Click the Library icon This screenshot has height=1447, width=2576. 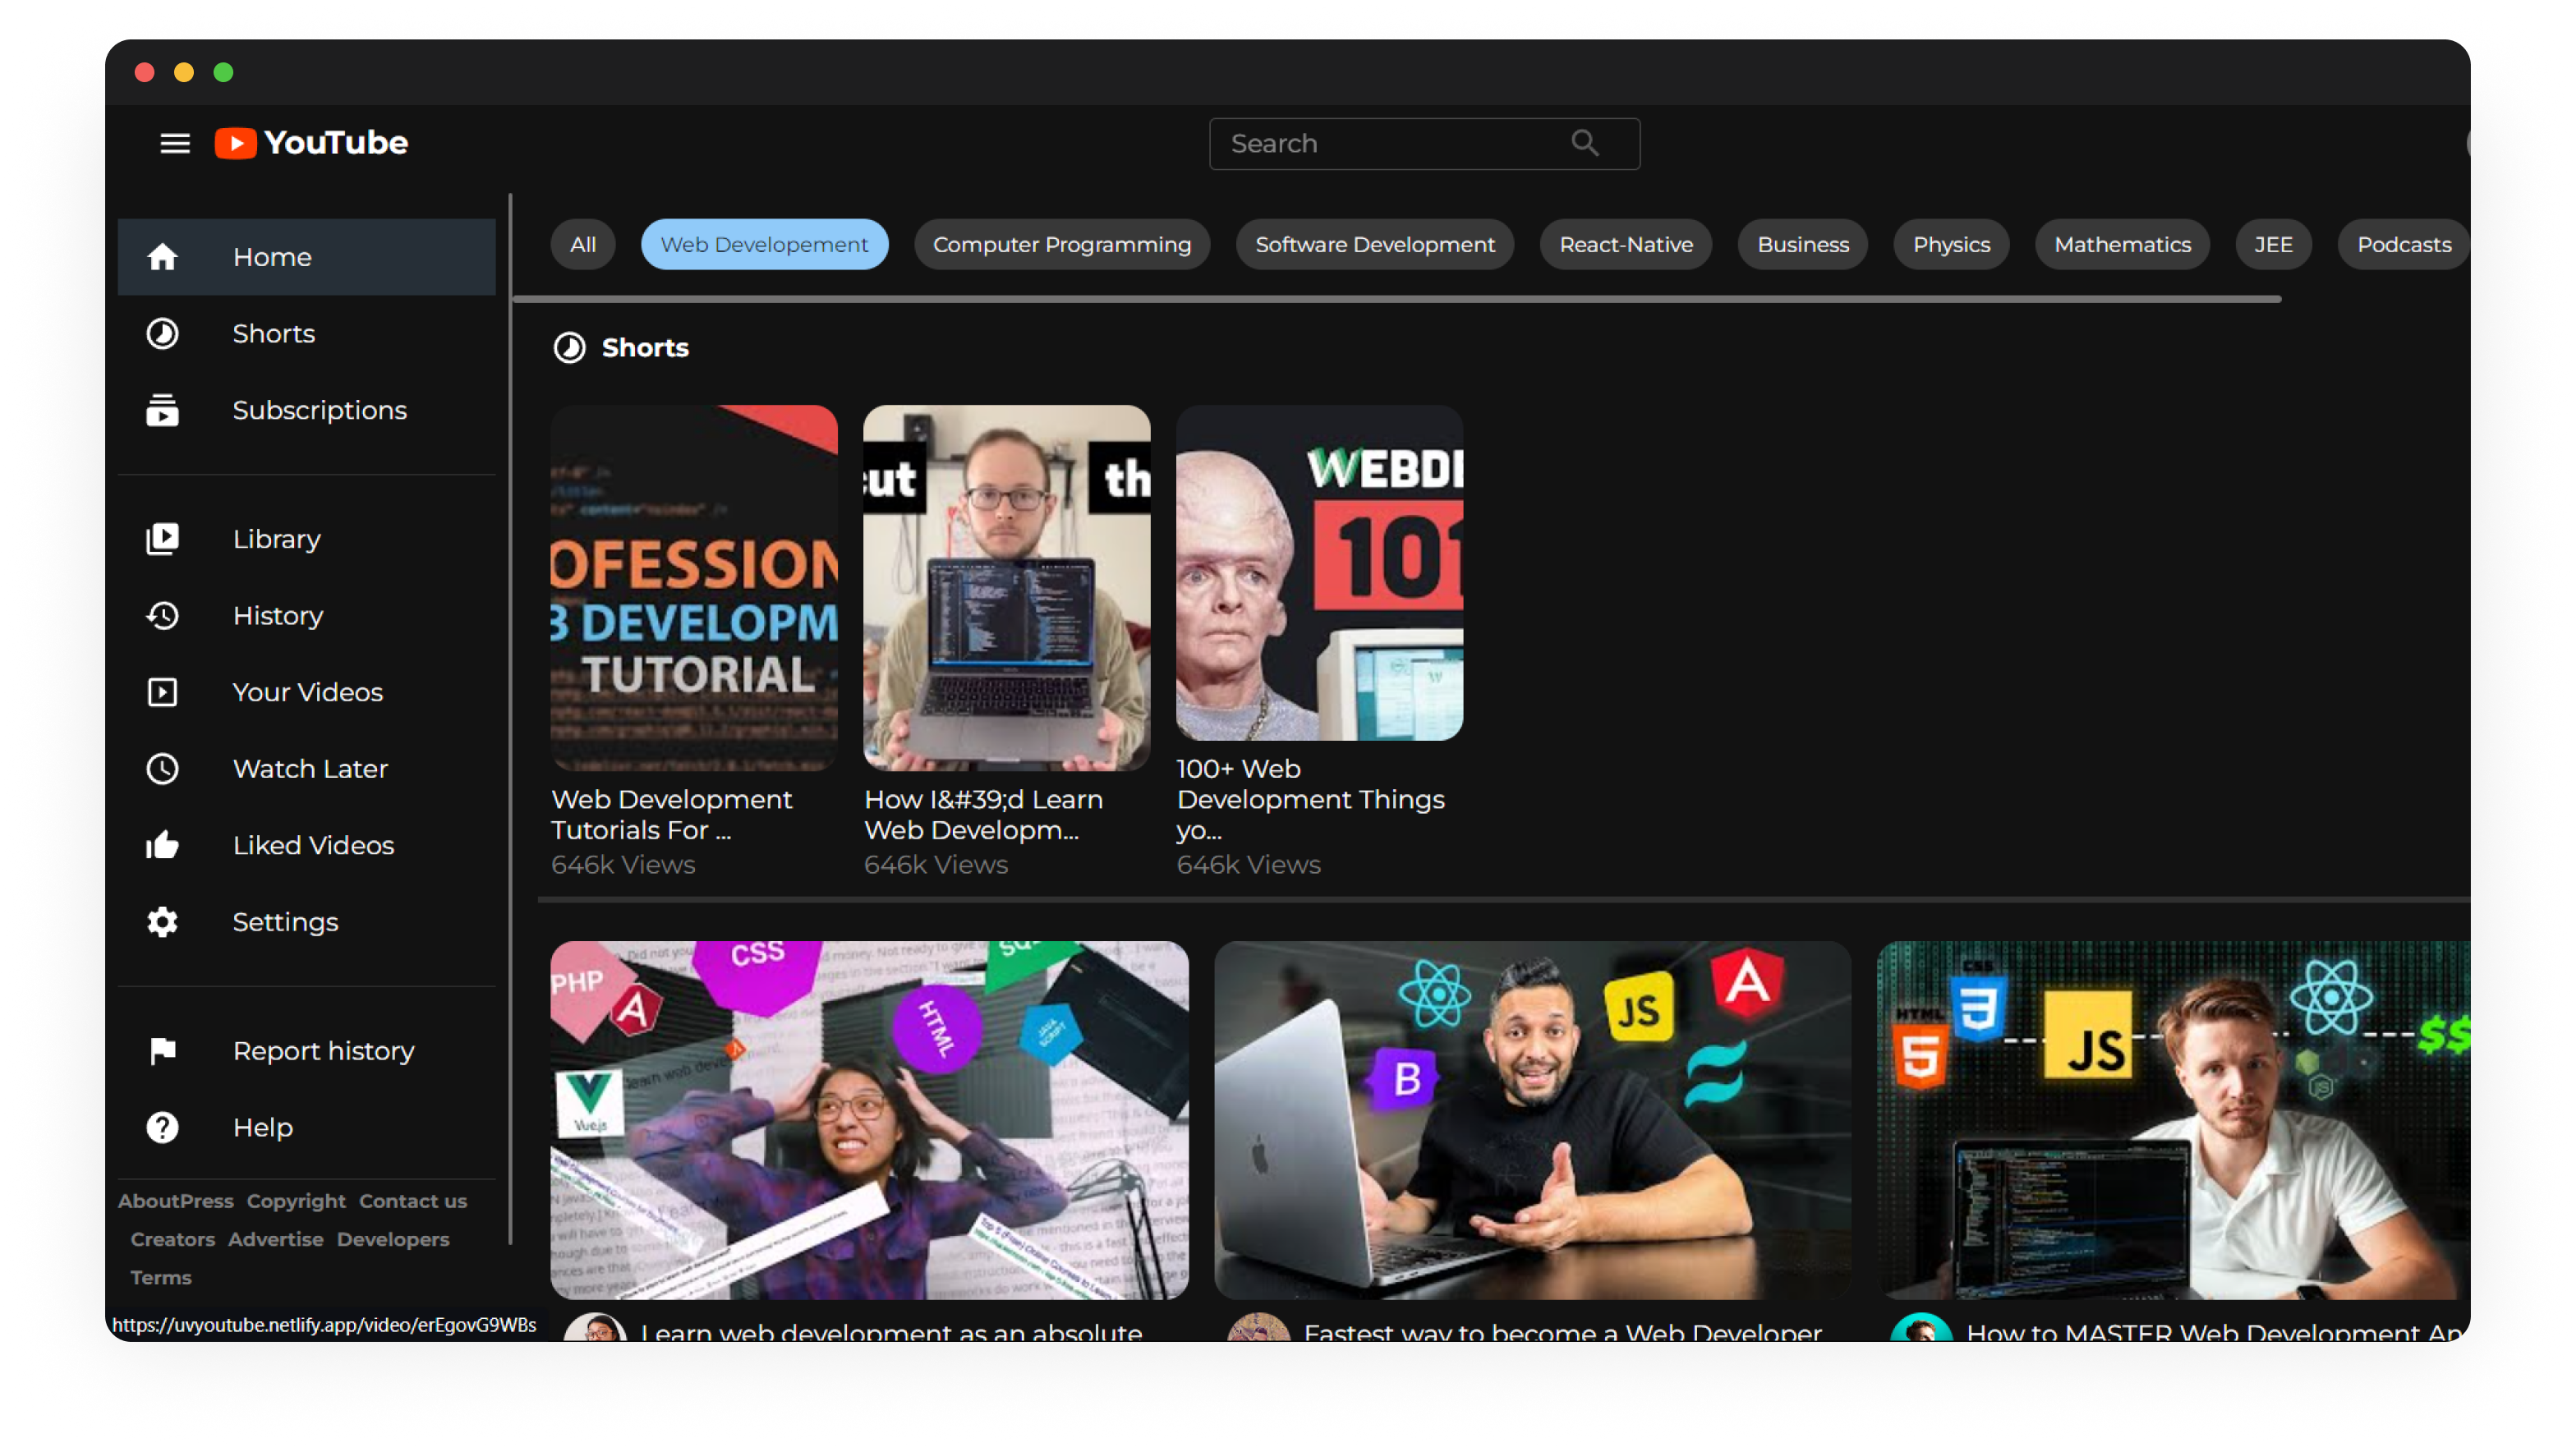point(162,539)
